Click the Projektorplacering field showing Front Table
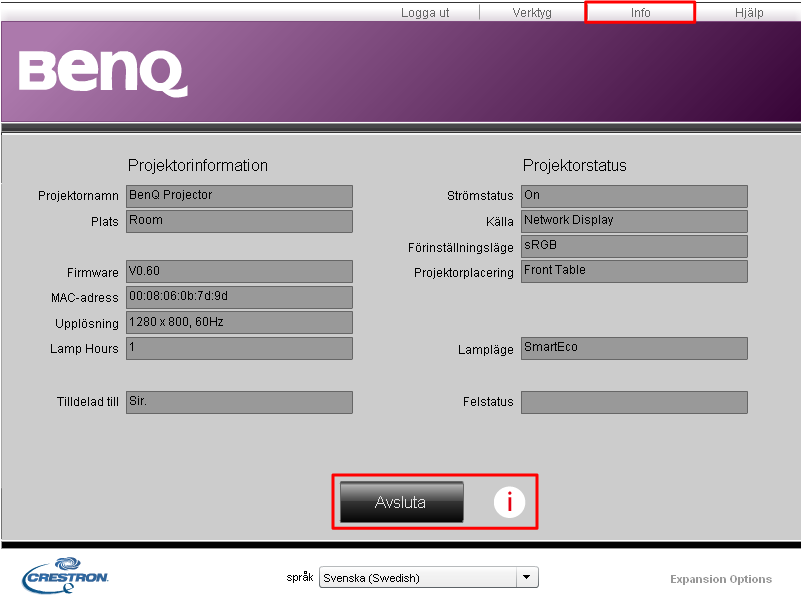 tap(634, 271)
